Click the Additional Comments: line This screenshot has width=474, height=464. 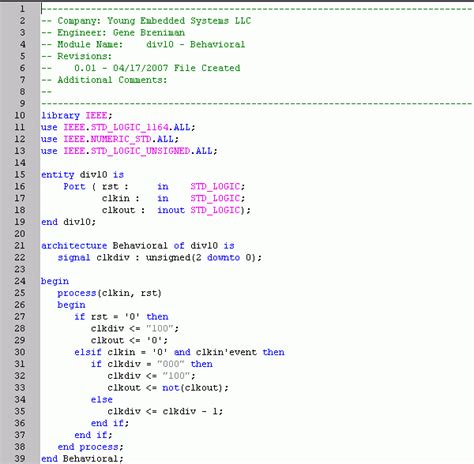tap(104, 80)
